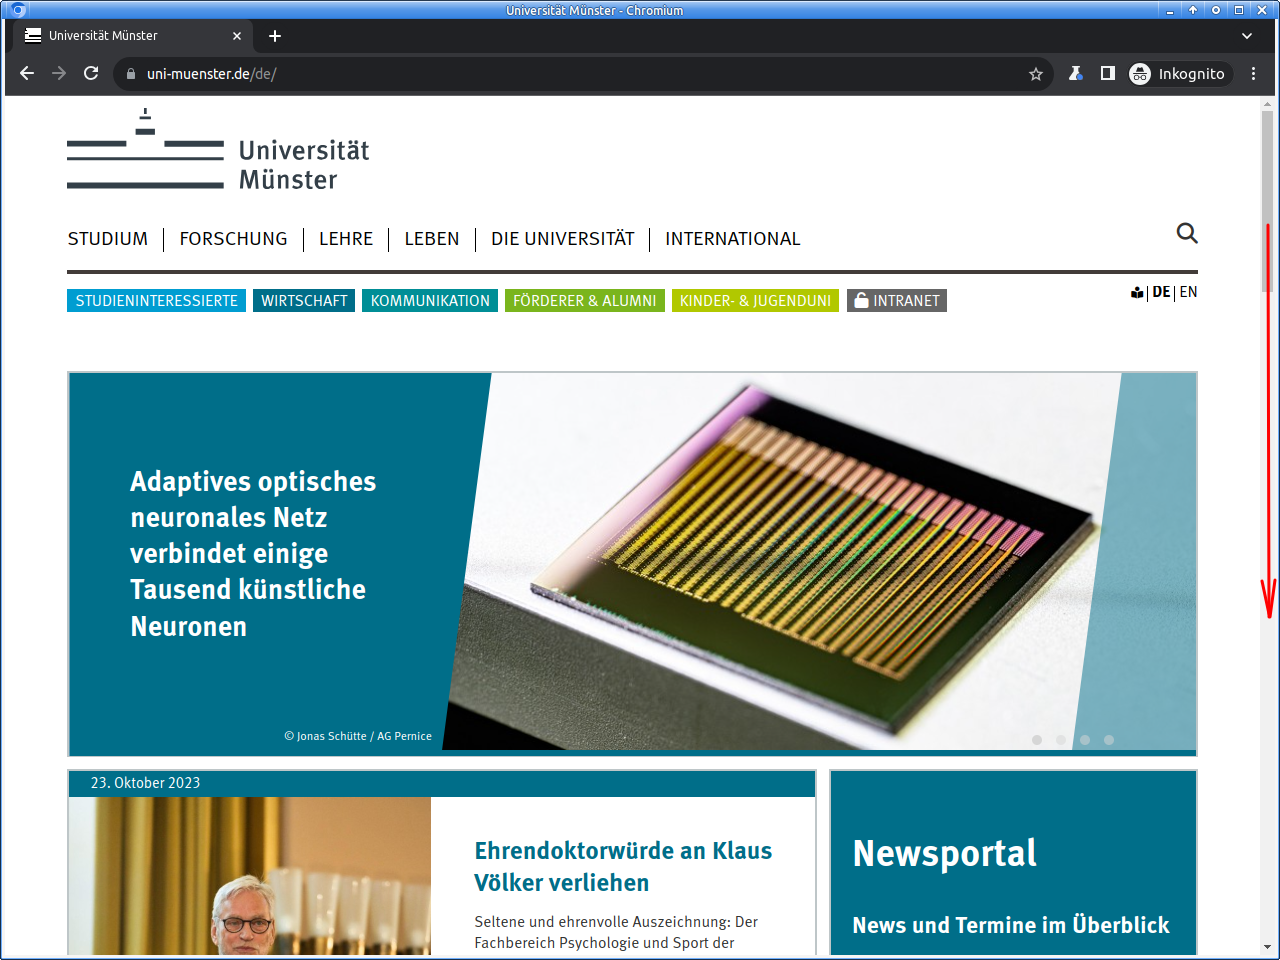
Task: Click the browser reload button
Action: (91, 73)
